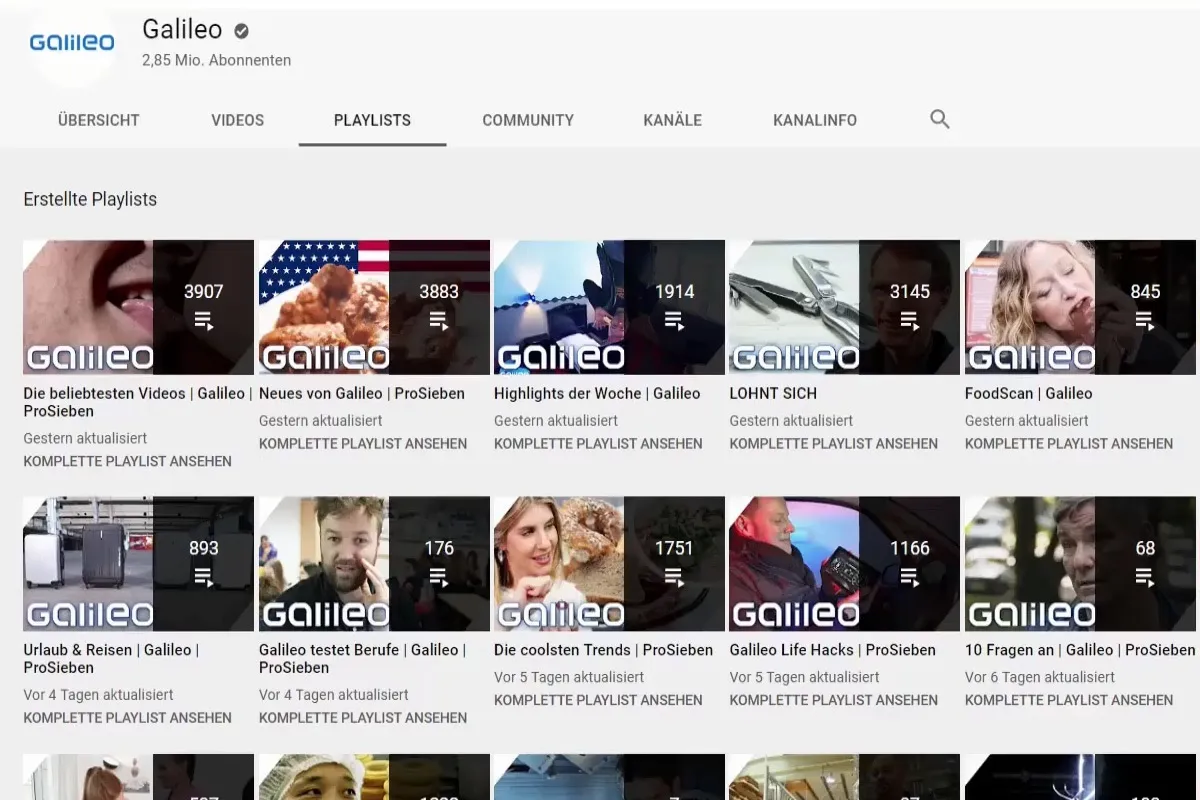This screenshot has height=800, width=1200.
Task: Open 'Urlaub & Reisen | Galileo' playlist title
Action: pyautogui.click(x=111, y=658)
